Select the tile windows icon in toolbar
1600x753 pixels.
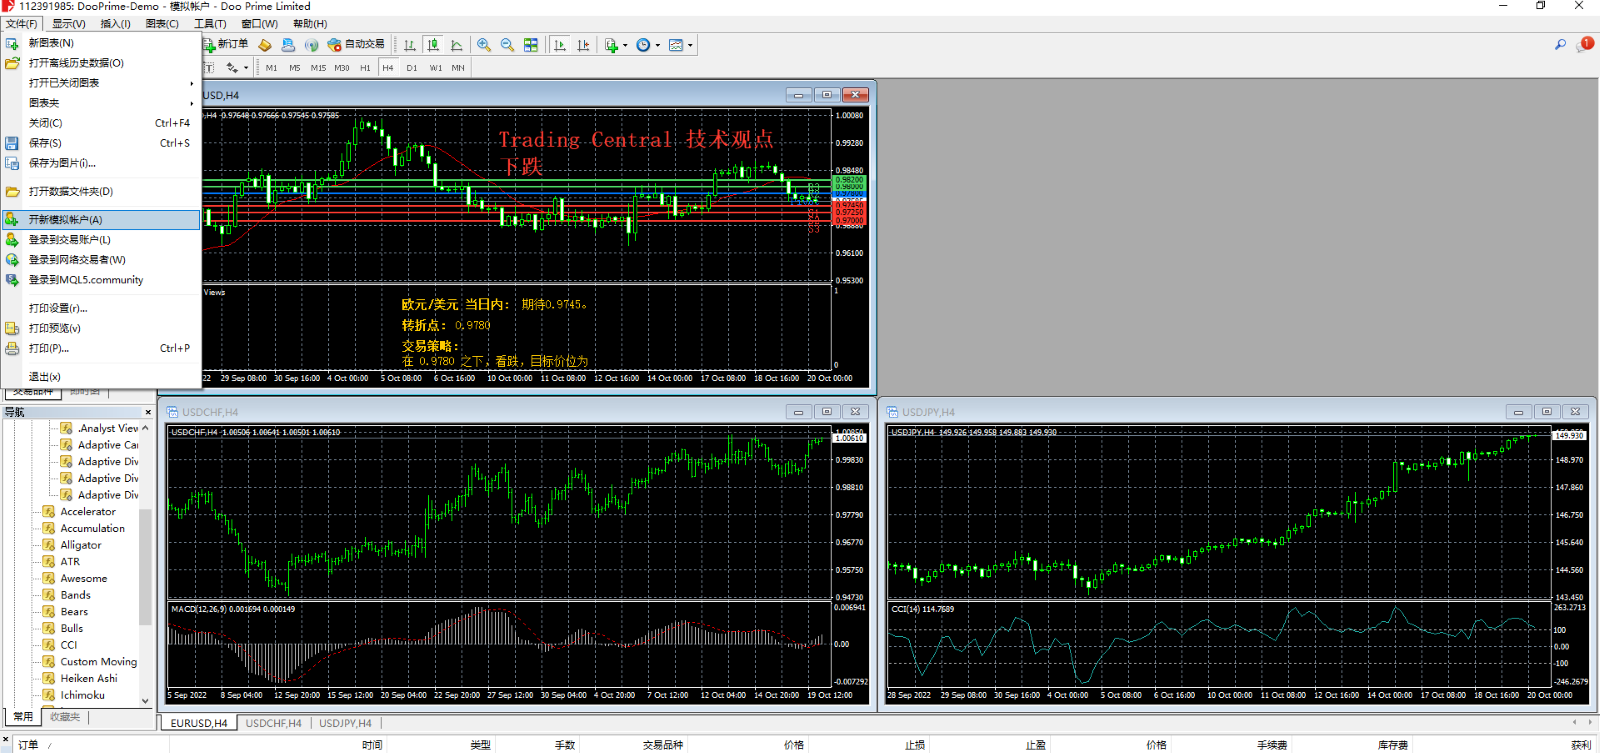531,45
